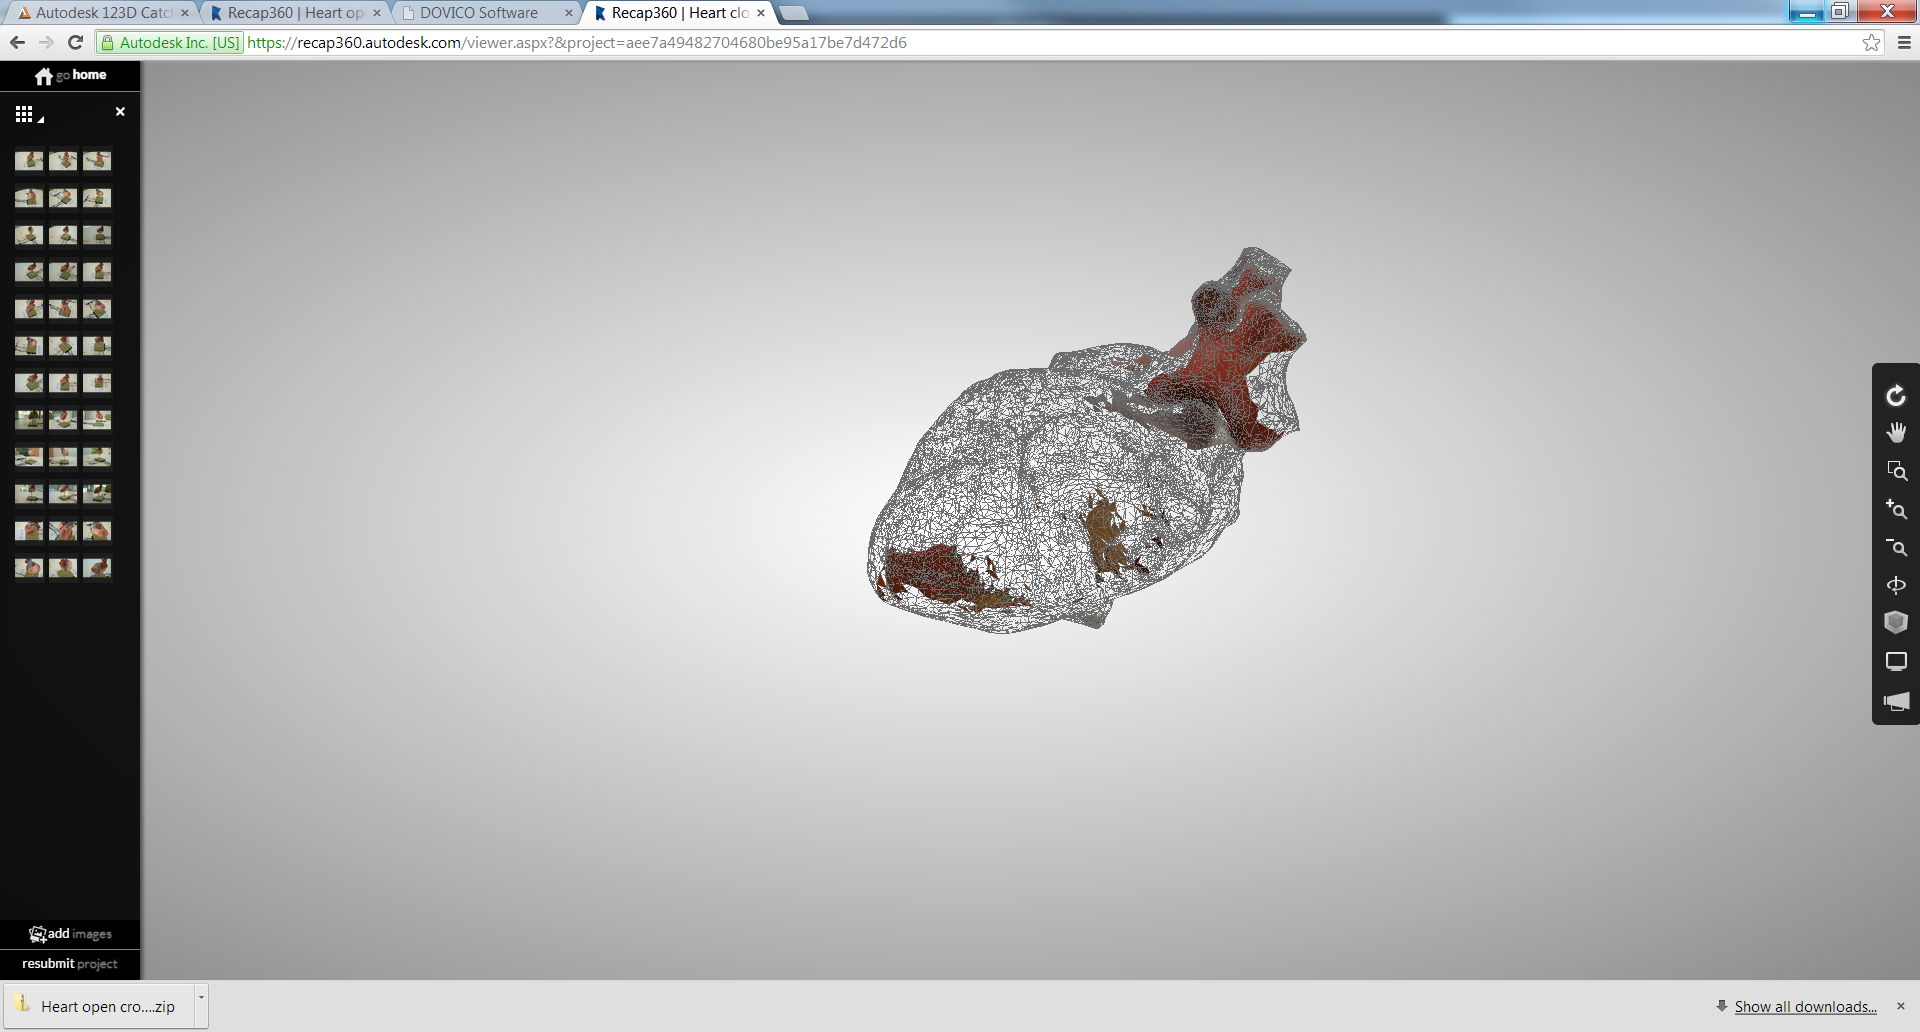Click the go home button
Image resolution: width=1920 pixels, height=1032 pixels.
point(70,75)
